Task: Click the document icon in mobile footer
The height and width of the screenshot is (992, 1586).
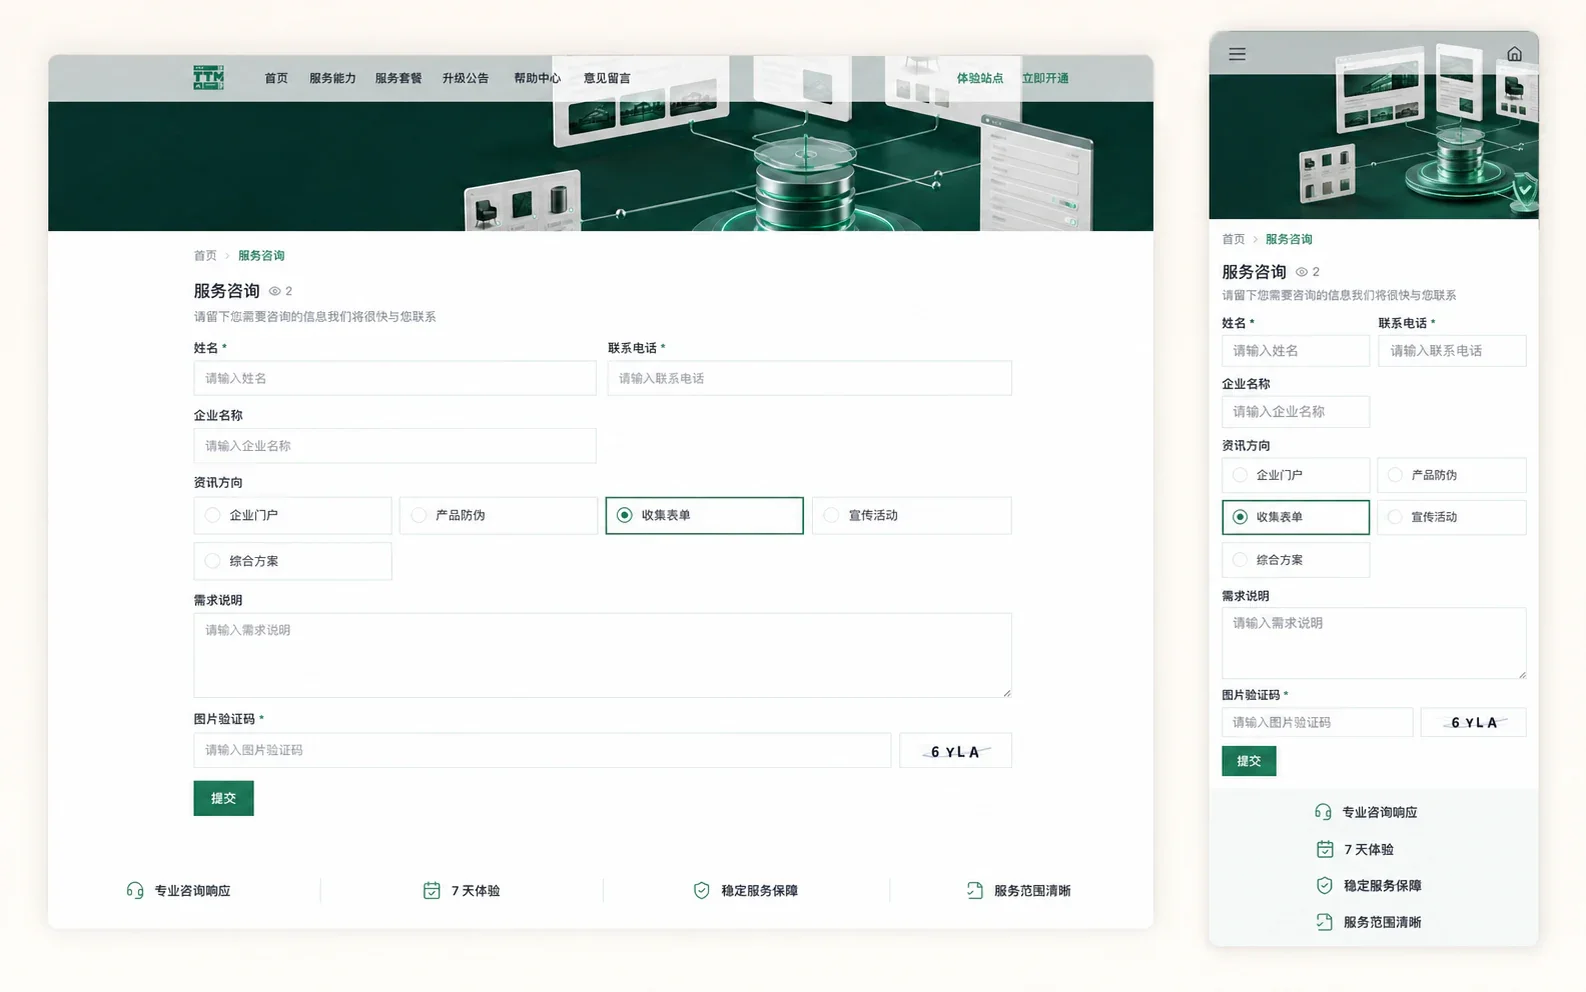Action: point(1324,922)
